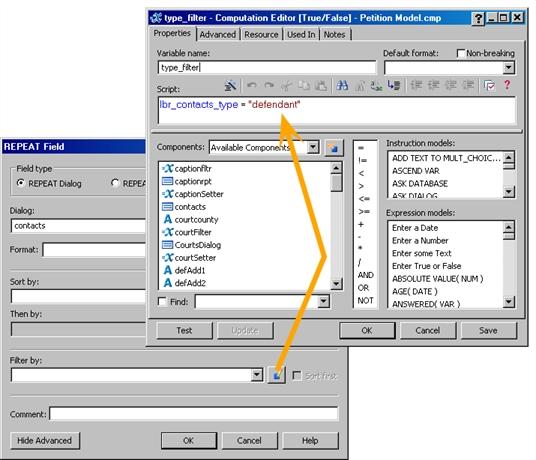Viewport: 536px width, 460px height.
Task: Select defAdd1 variable in components list
Action: tap(184, 270)
